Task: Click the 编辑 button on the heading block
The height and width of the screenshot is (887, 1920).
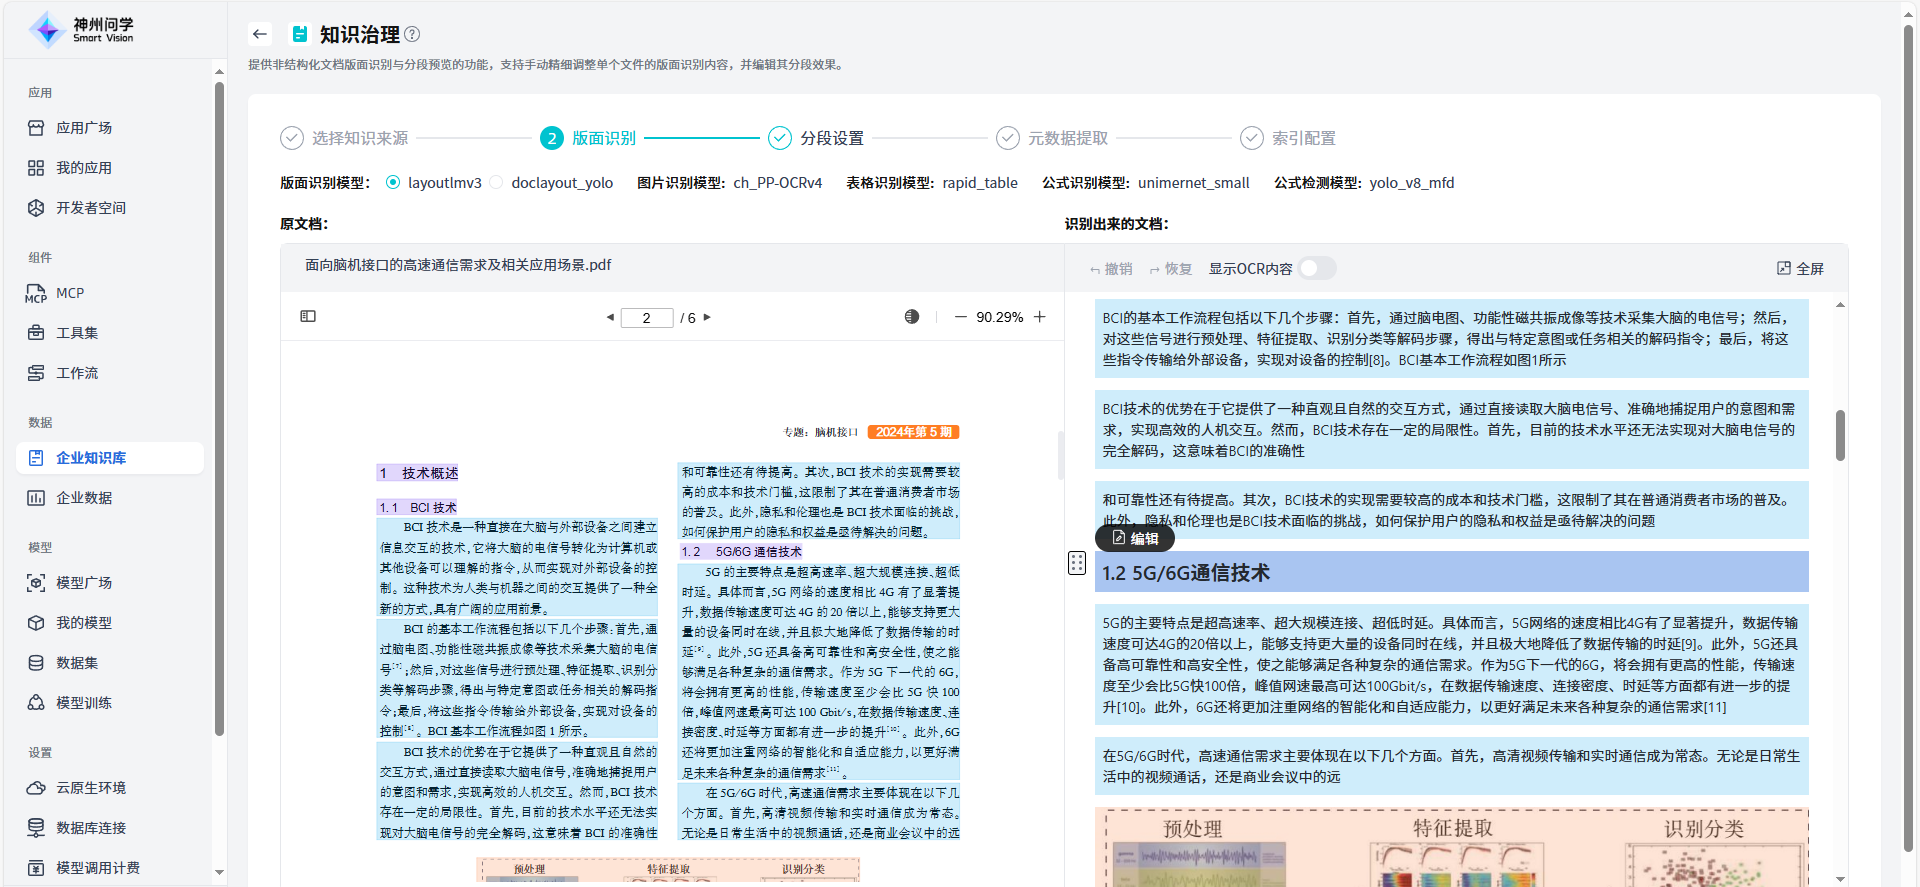Action: (x=1135, y=538)
